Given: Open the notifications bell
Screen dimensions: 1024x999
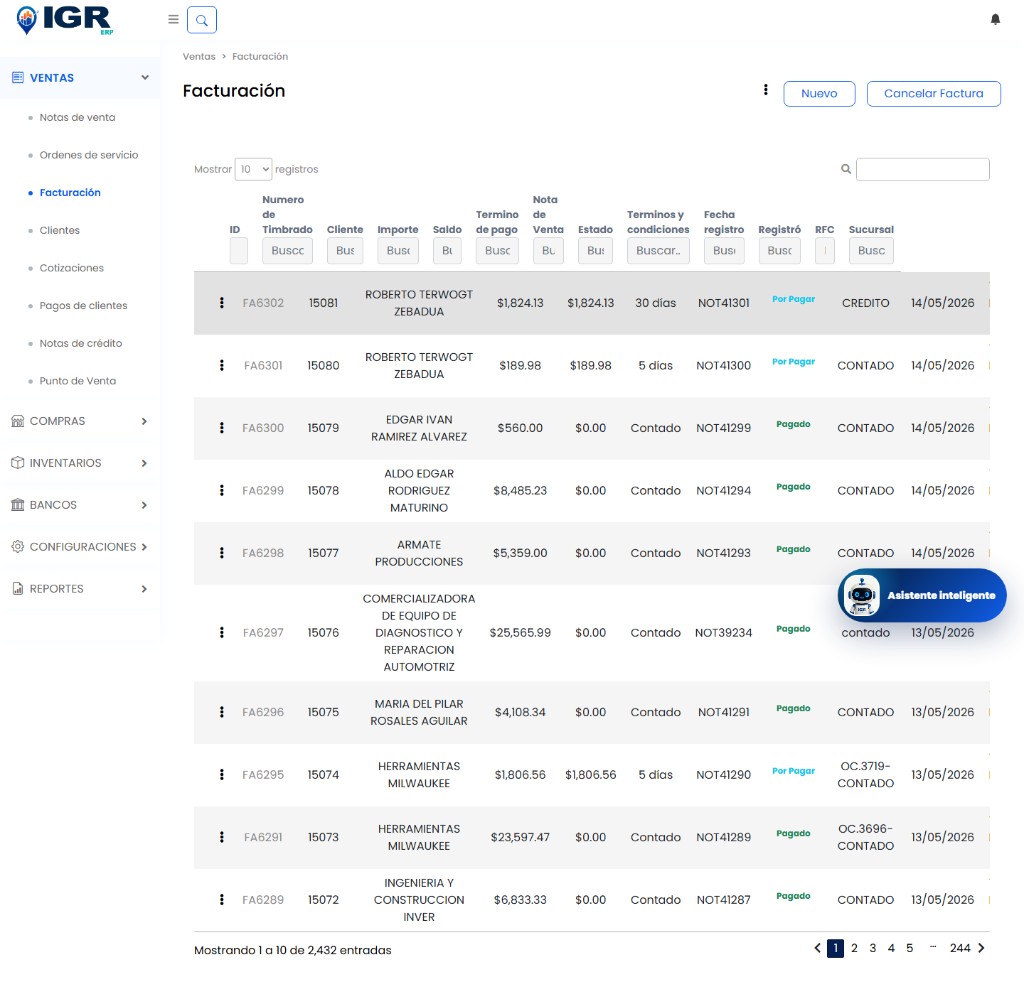Looking at the screenshot, I should pos(995,20).
